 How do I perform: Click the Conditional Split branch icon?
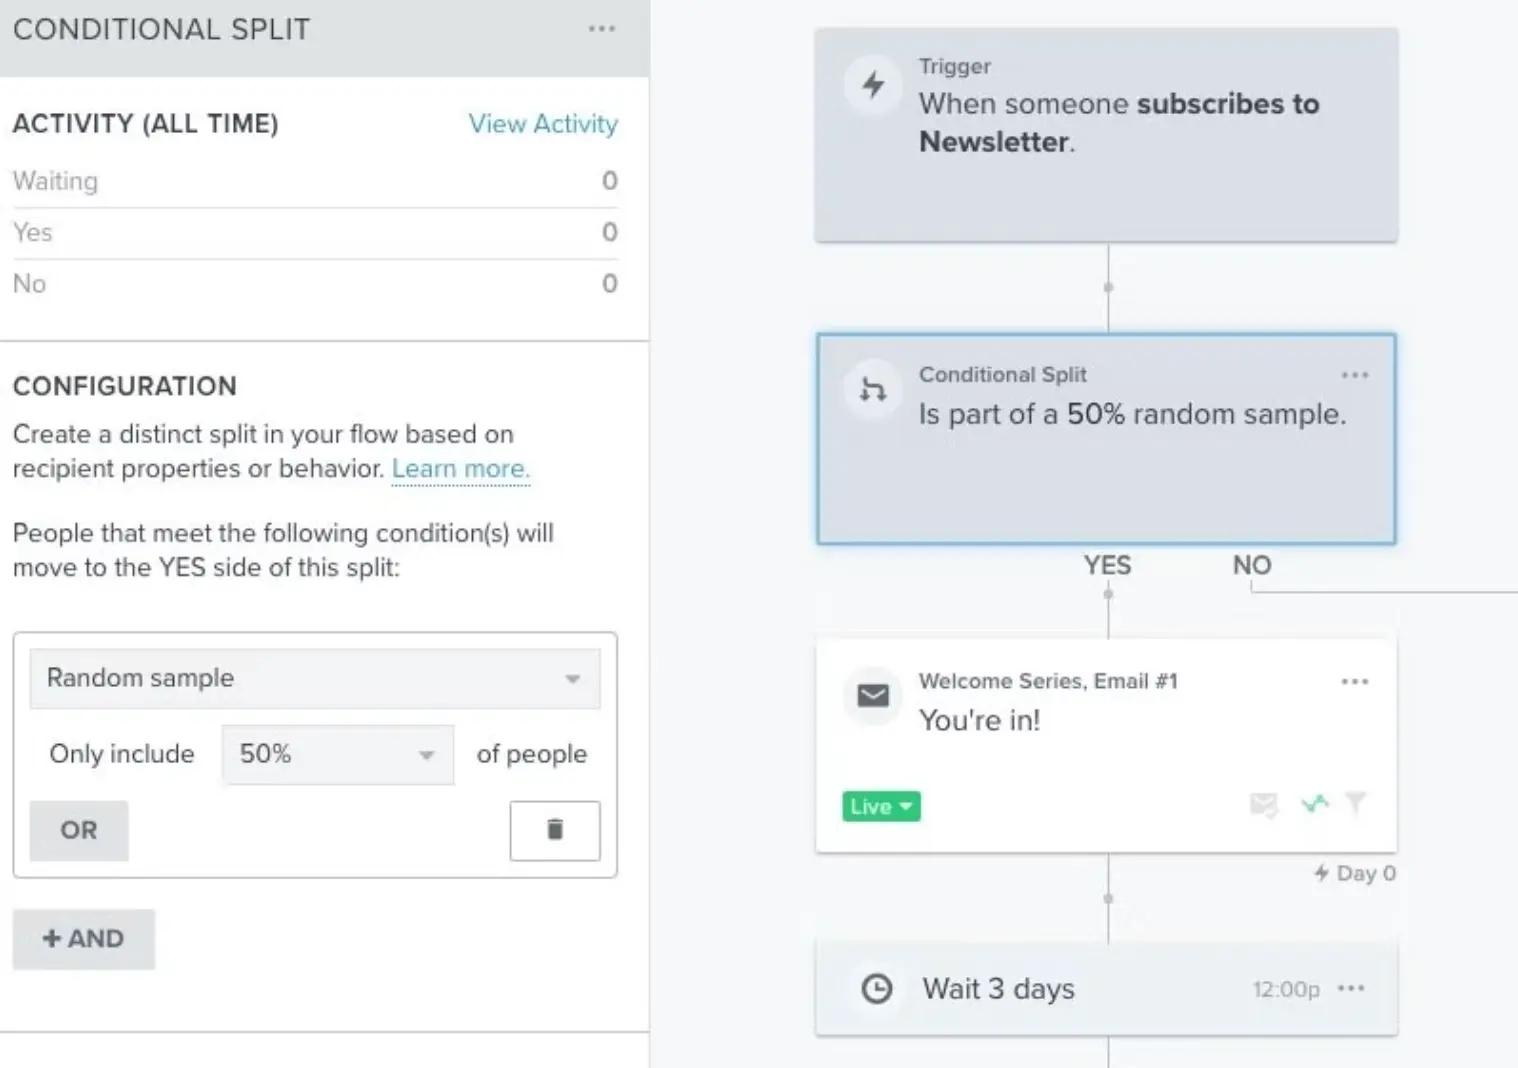point(872,390)
